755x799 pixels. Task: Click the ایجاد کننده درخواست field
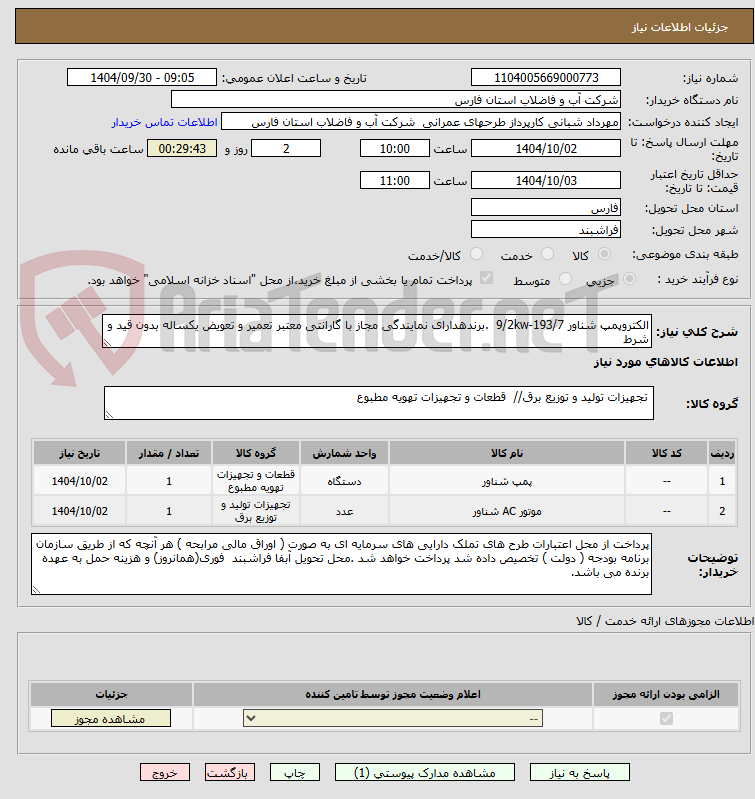coord(421,122)
